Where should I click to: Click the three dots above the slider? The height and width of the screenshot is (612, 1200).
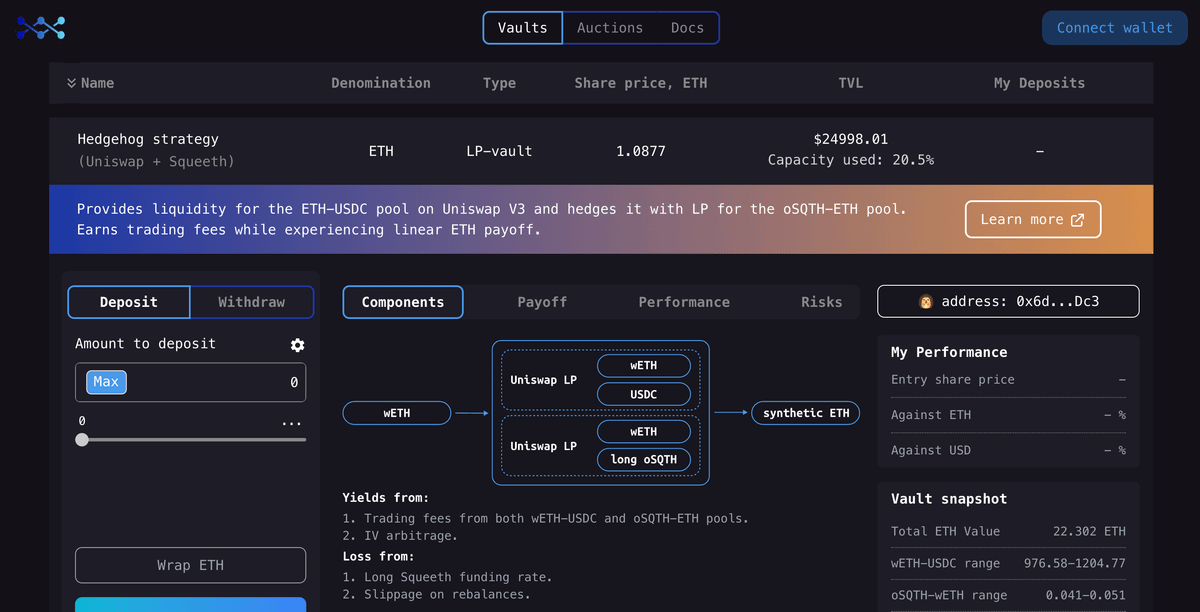coord(291,422)
